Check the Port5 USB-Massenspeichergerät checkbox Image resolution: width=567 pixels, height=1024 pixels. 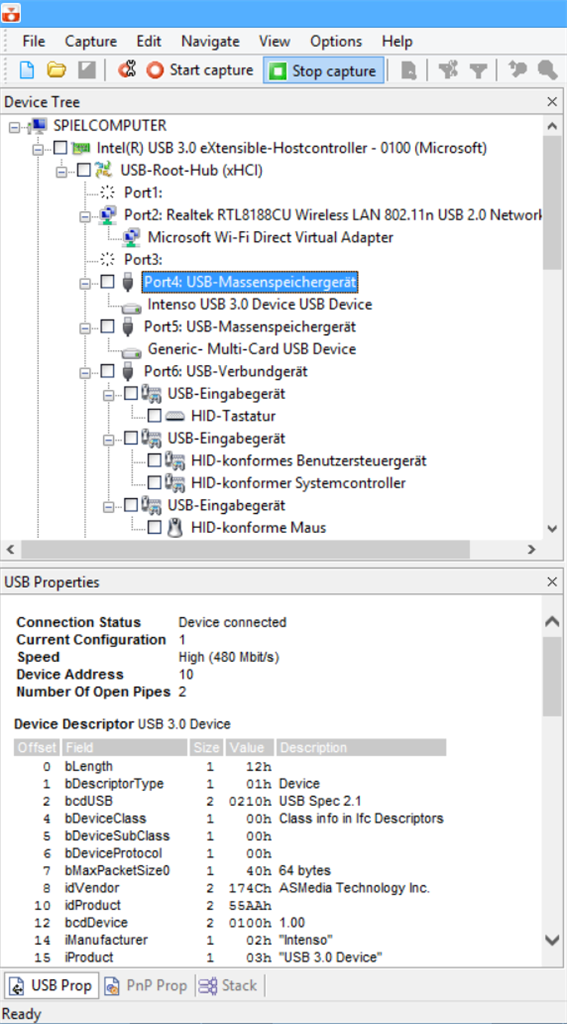107,327
